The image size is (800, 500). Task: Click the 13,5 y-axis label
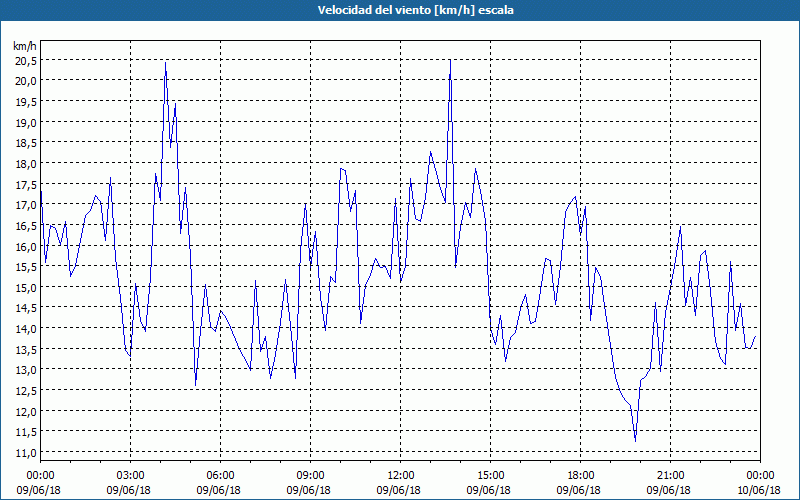(x=25, y=349)
